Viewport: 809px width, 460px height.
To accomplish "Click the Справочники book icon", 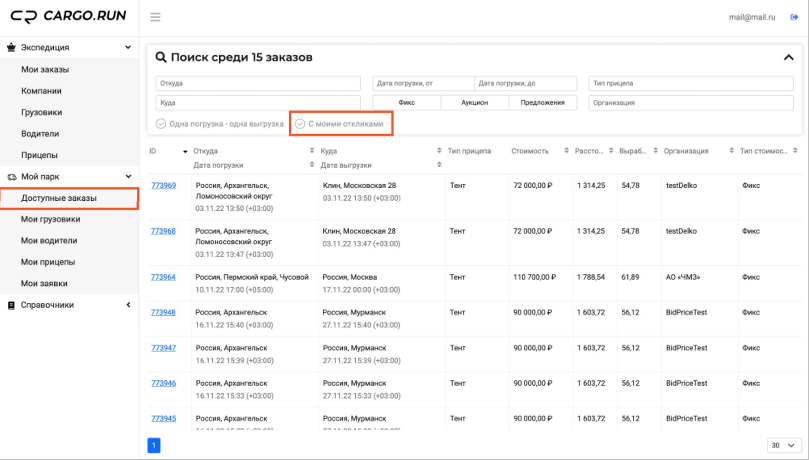I will click(11, 305).
